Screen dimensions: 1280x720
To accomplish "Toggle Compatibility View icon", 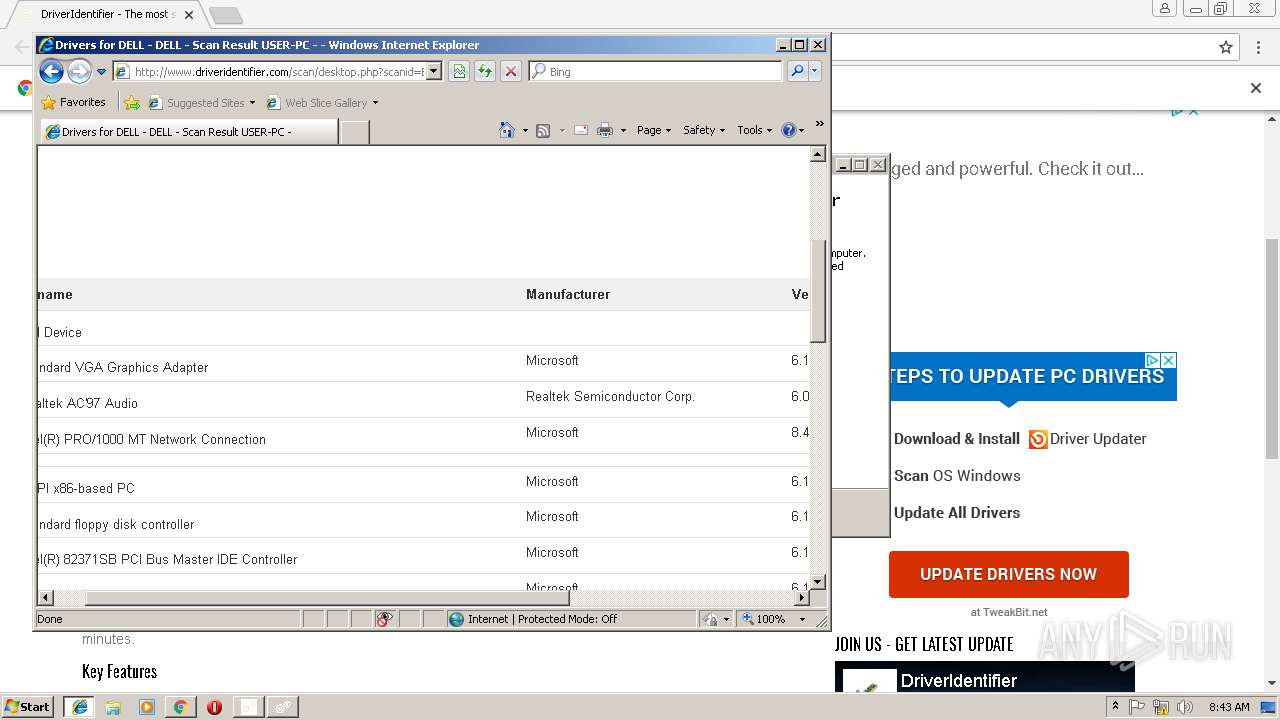I will pyautogui.click(x=459, y=71).
